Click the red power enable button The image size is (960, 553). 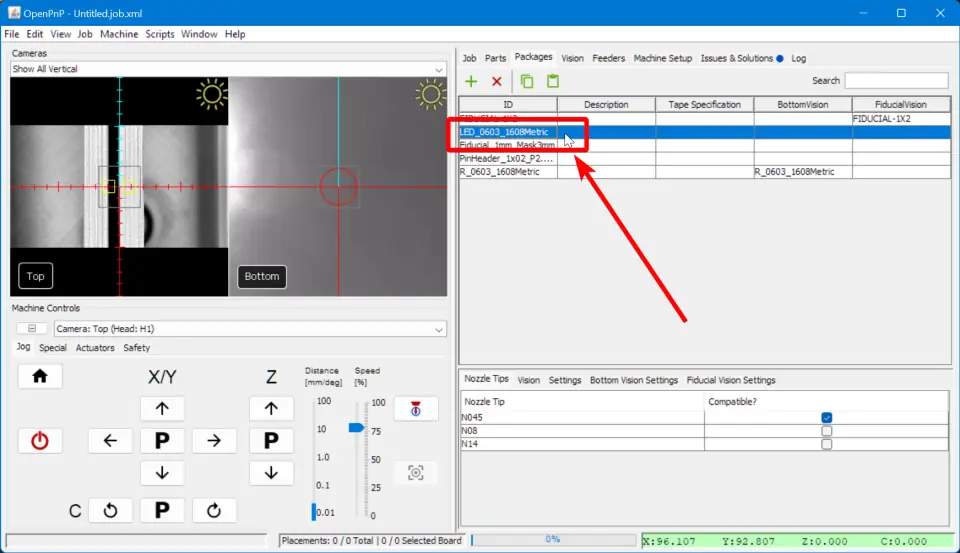point(40,440)
